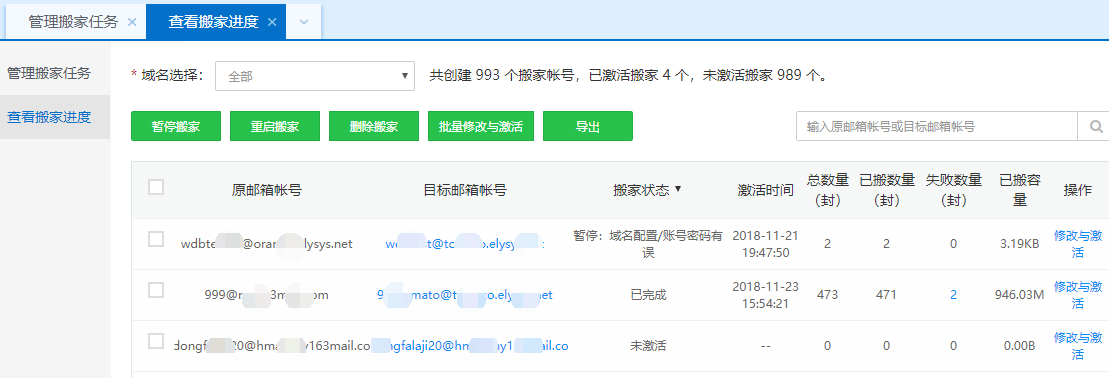
Task: Open 查看搬家进度 in the sidebar
Action: pyautogui.click(x=49, y=118)
